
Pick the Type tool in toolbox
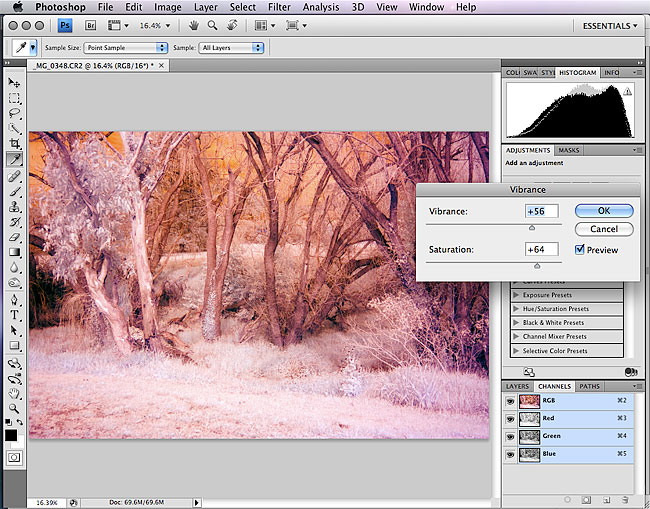(x=14, y=314)
